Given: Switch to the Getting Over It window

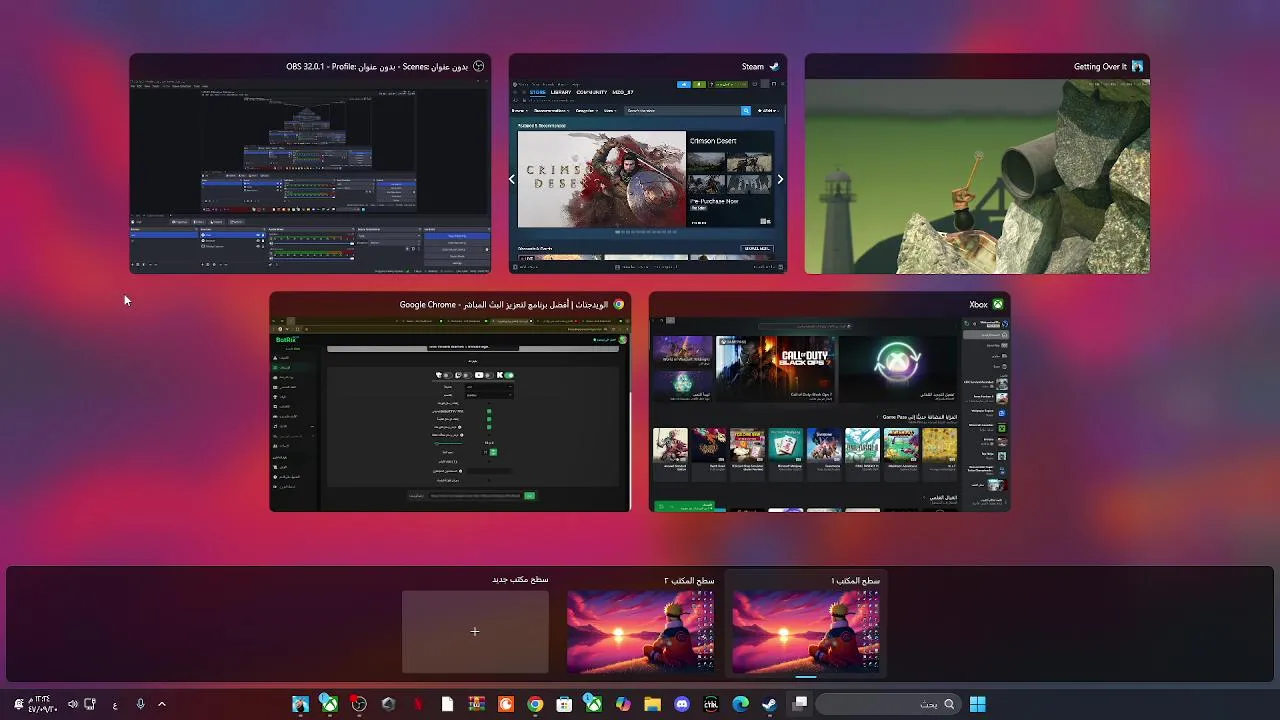Looking at the screenshot, I should [977, 164].
